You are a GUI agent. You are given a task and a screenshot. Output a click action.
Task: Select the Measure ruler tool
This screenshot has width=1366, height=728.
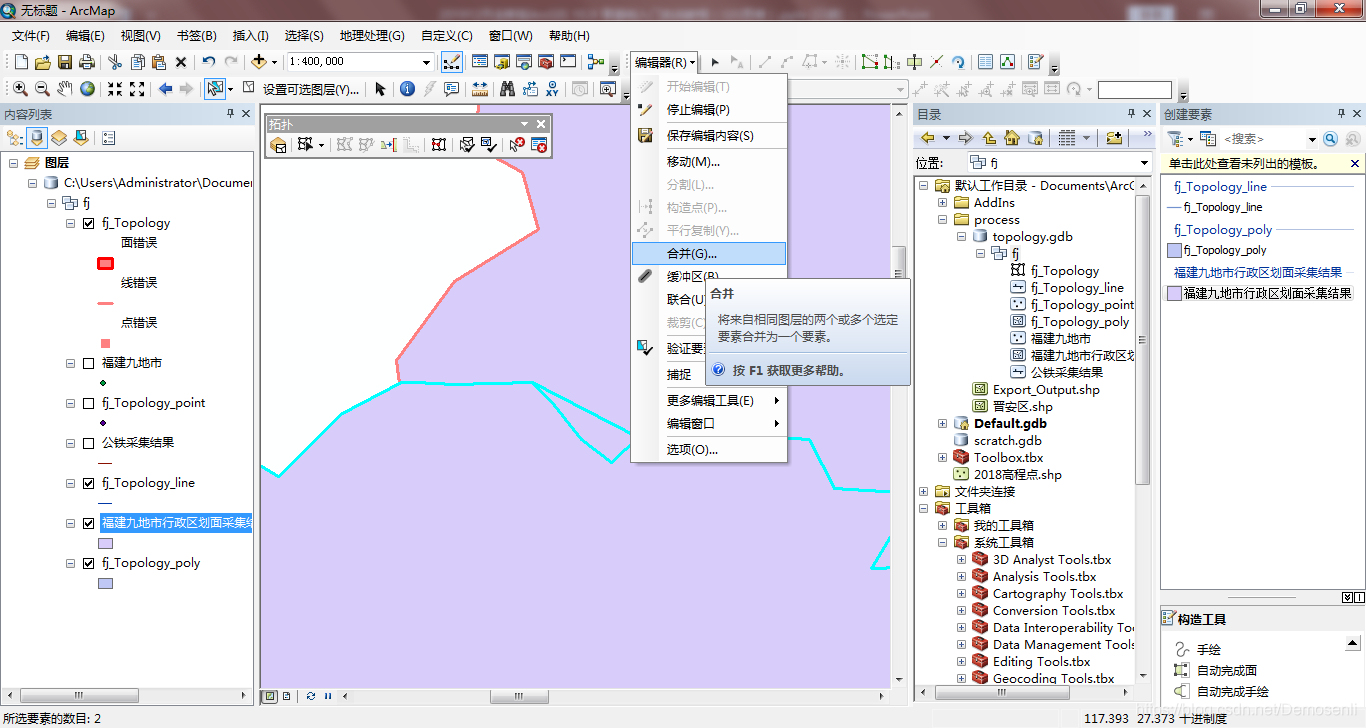480,89
